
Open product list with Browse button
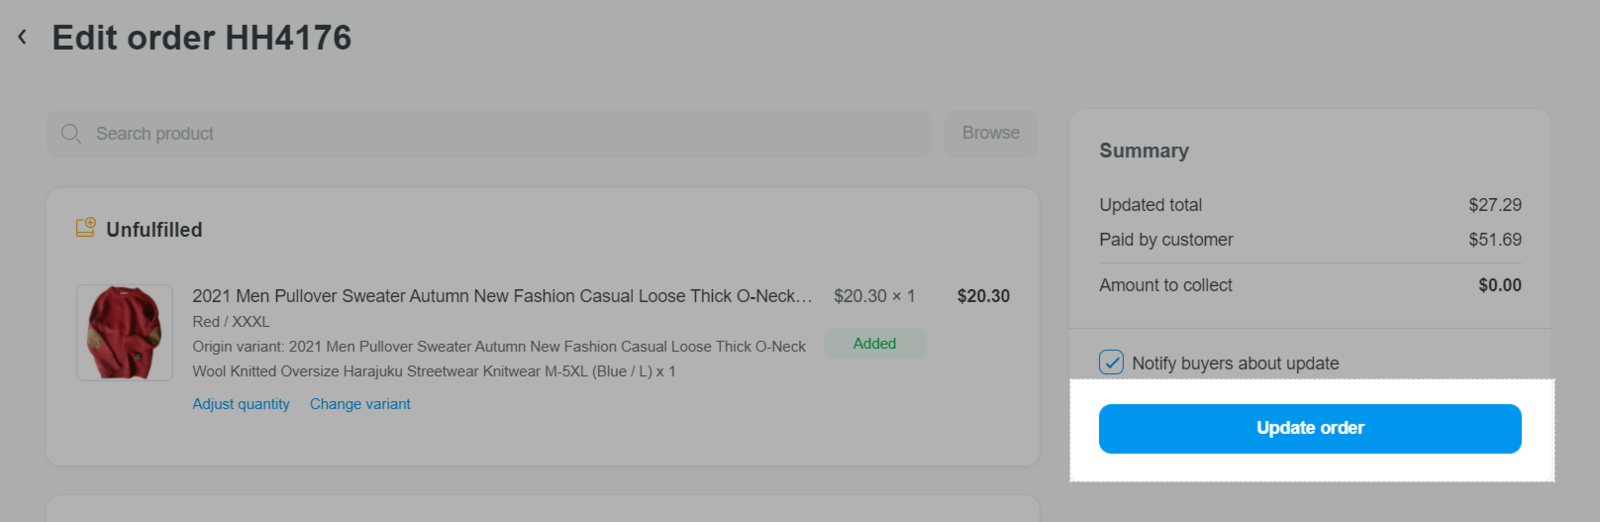tap(991, 133)
